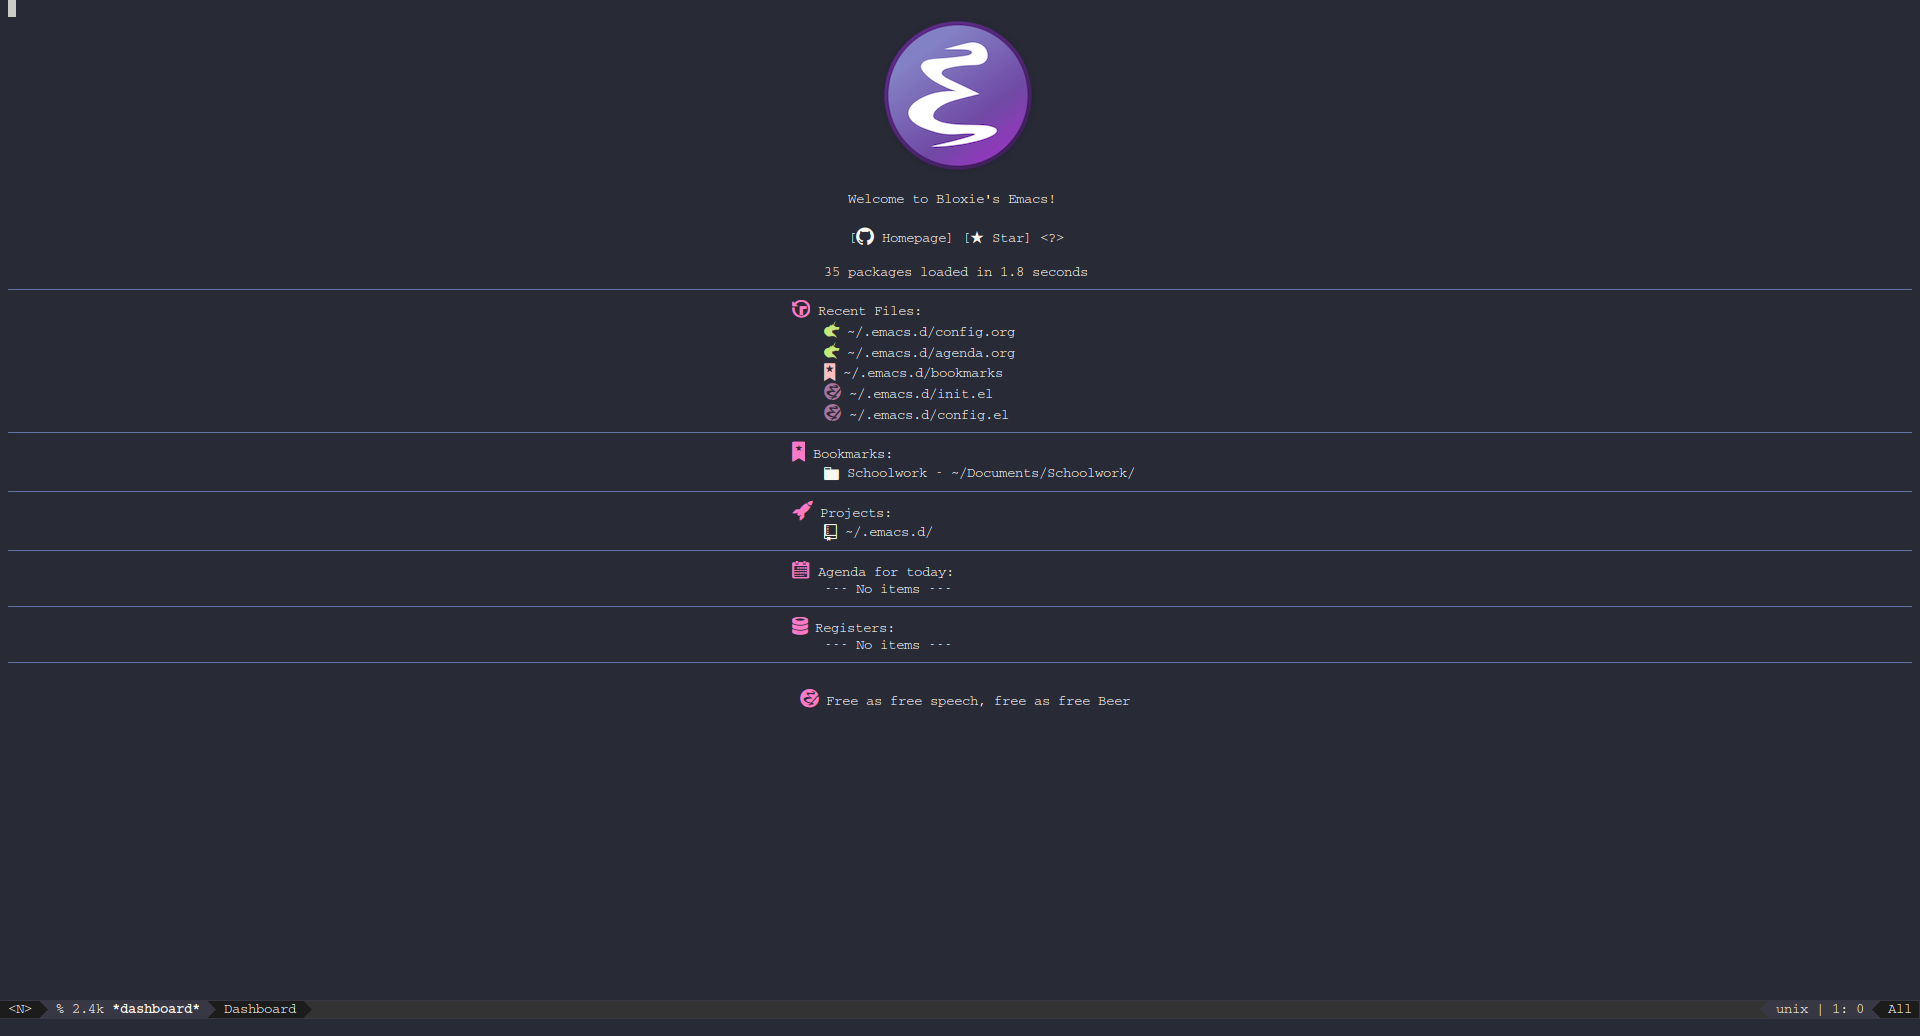
Task: Click the database icon next to Registers
Action: point(800,625)
